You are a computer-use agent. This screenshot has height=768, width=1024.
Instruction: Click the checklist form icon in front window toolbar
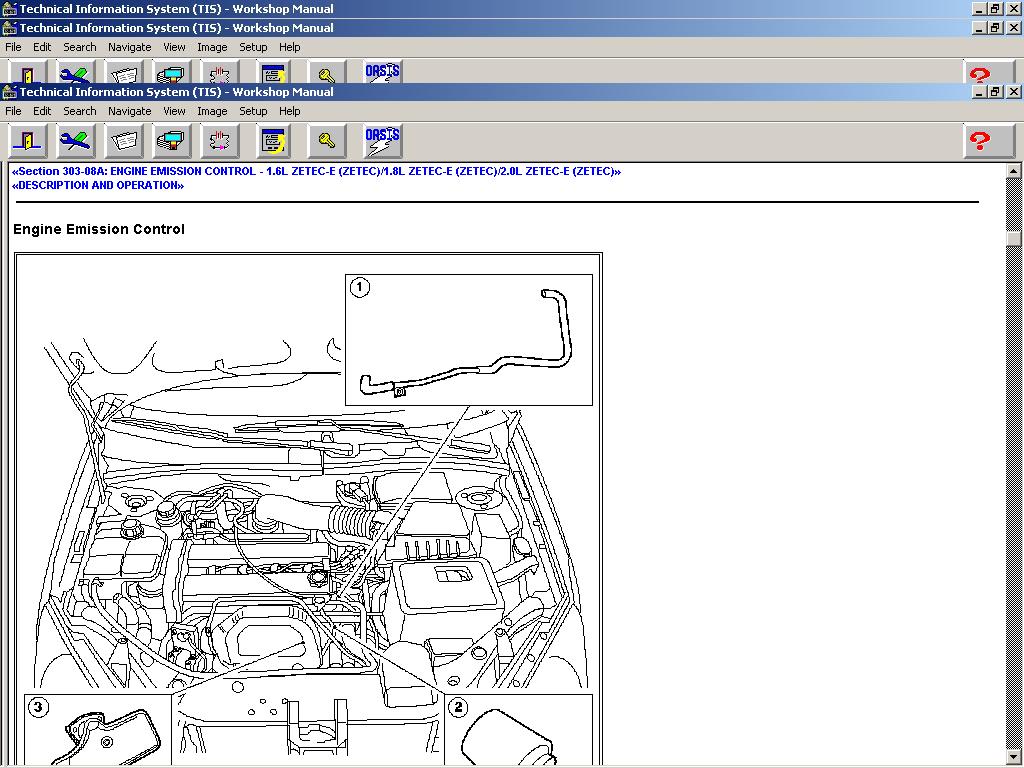[x=274, y=141]
